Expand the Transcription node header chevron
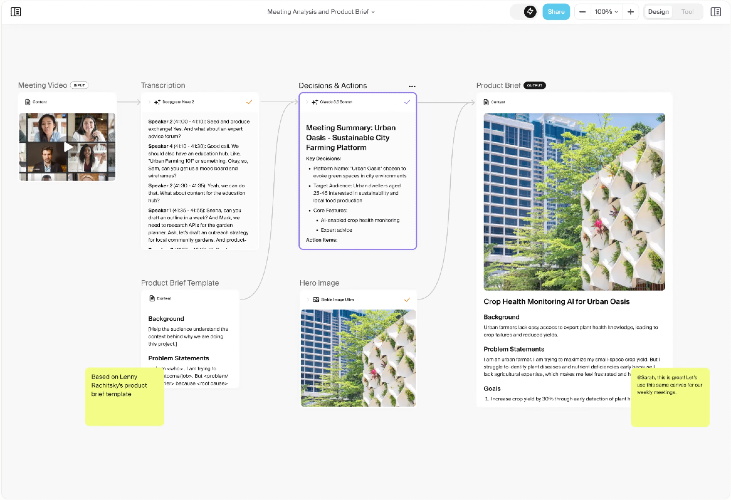The image size is (731, 500). point(149,102)
